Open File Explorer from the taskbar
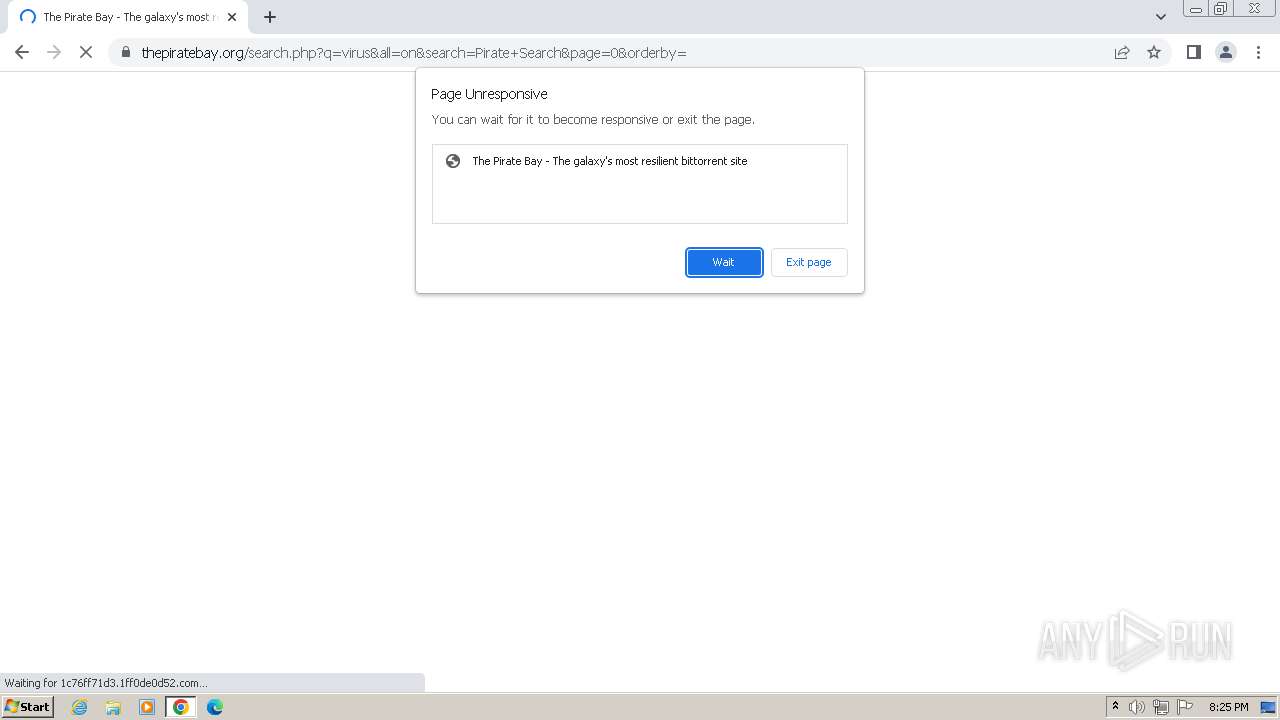The image size is (1280, 720). point(113,707)
